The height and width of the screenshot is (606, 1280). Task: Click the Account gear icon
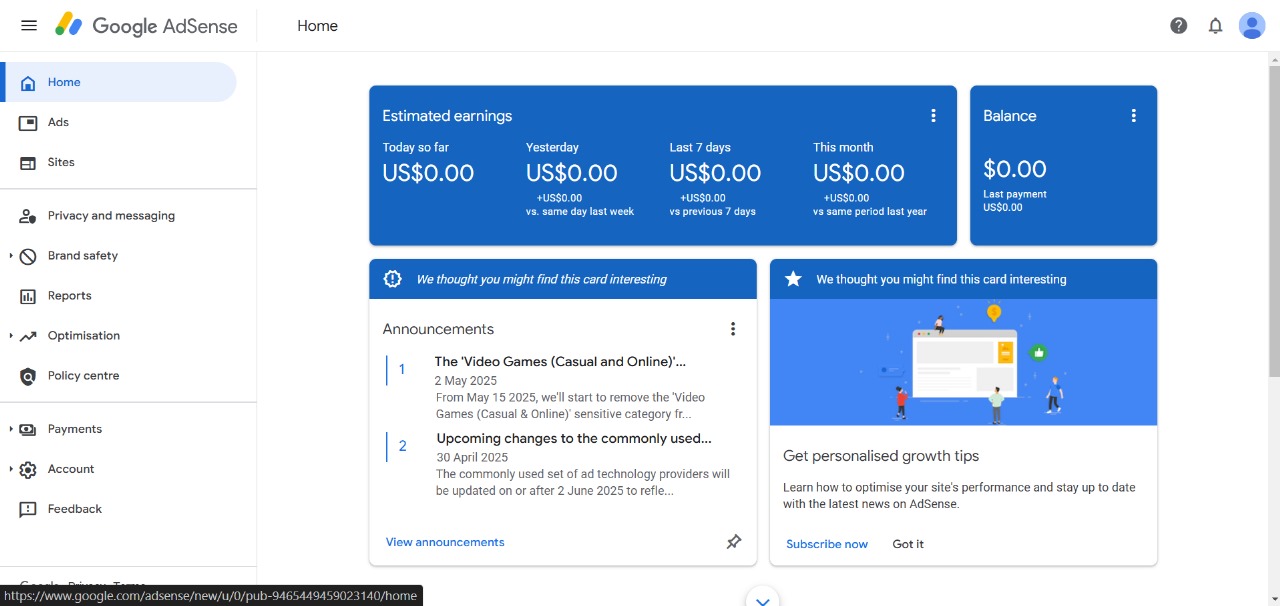(28, 470)
